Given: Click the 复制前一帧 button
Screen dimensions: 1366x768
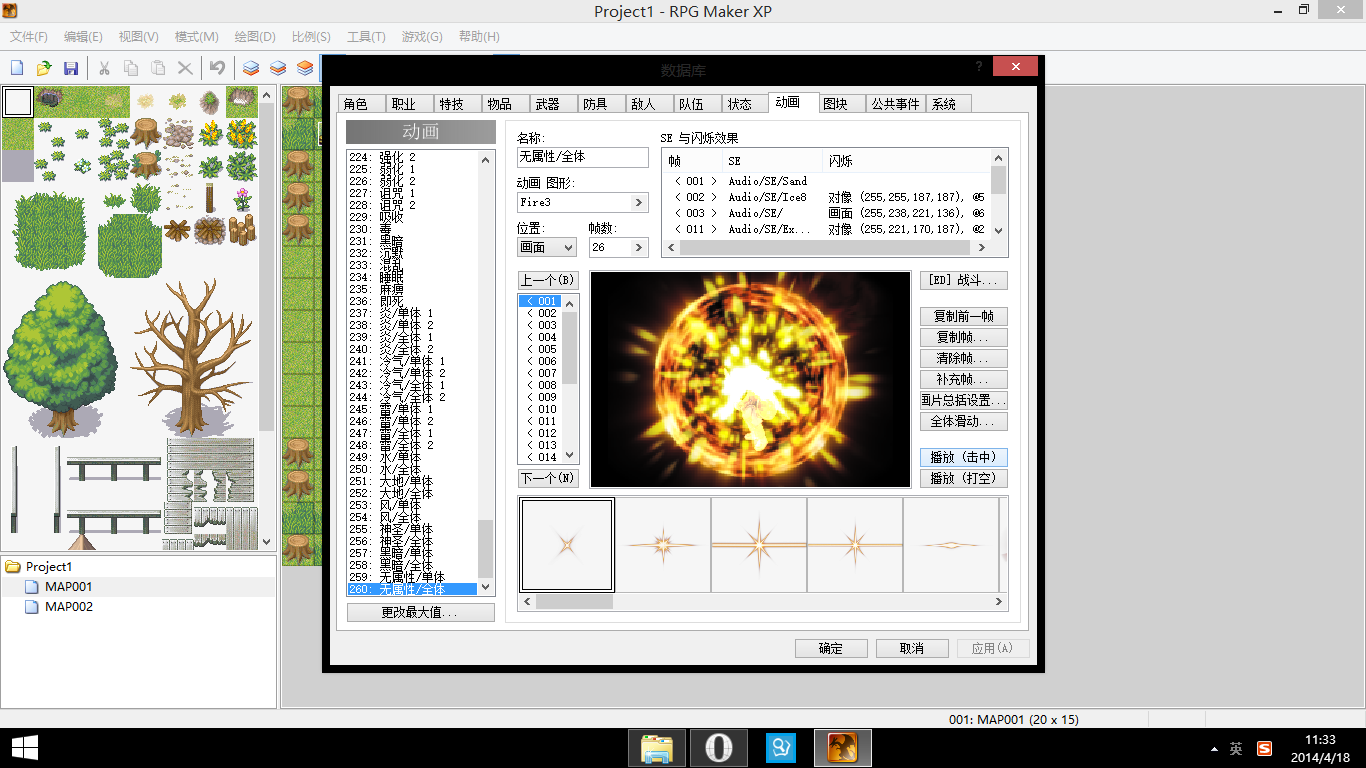Looking at the screenshot, I should [963, 316].
